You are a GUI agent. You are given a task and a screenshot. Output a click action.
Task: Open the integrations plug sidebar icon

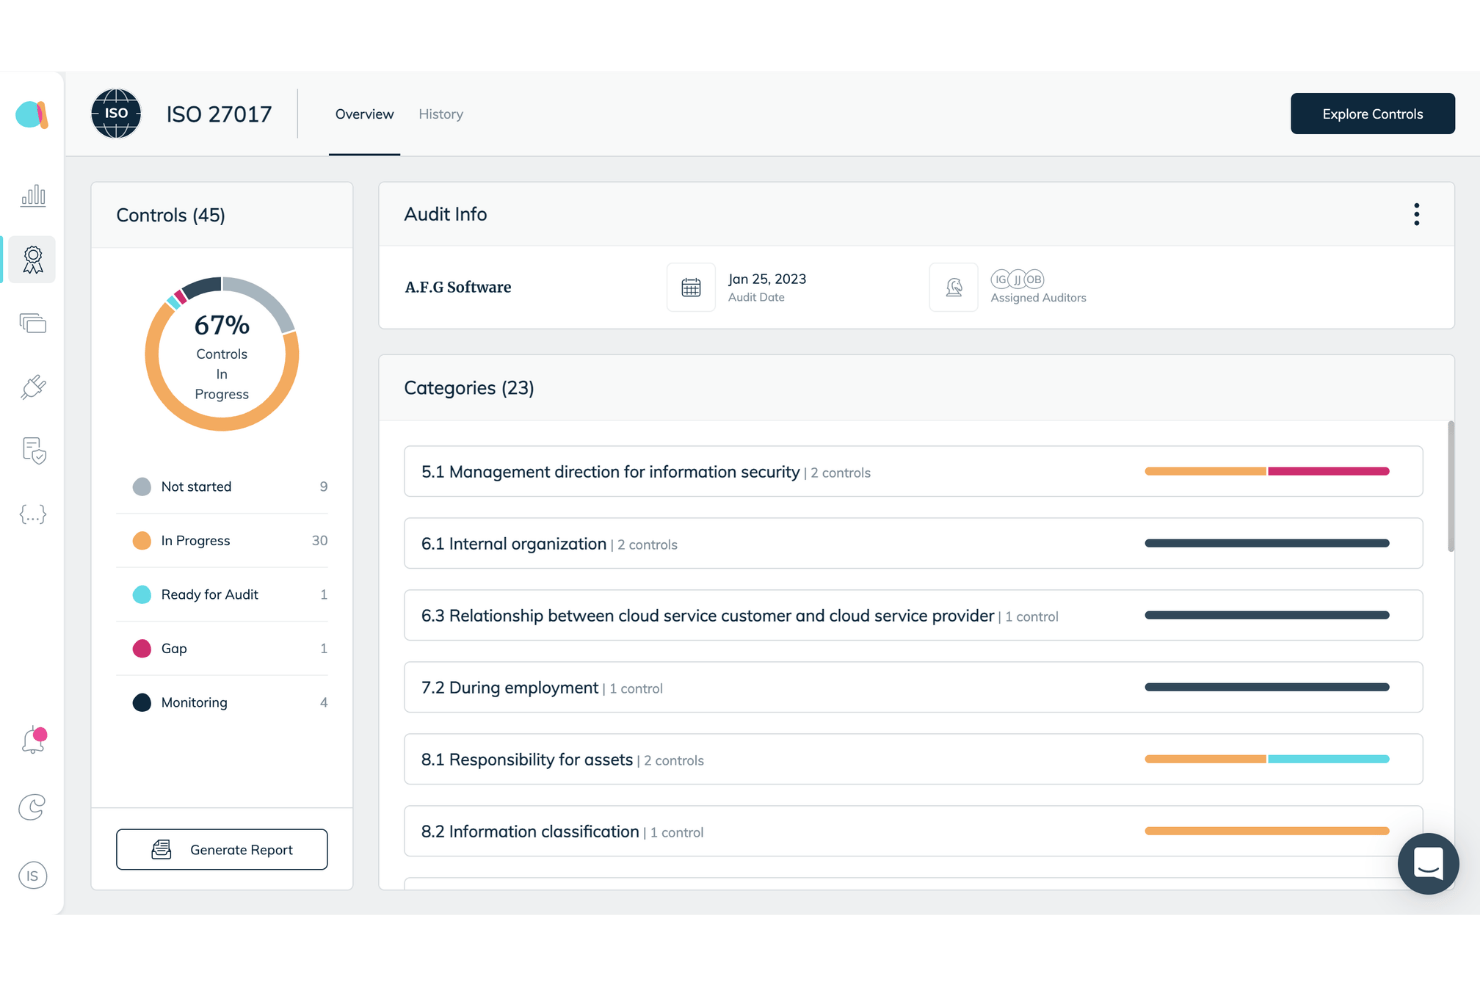33,387
